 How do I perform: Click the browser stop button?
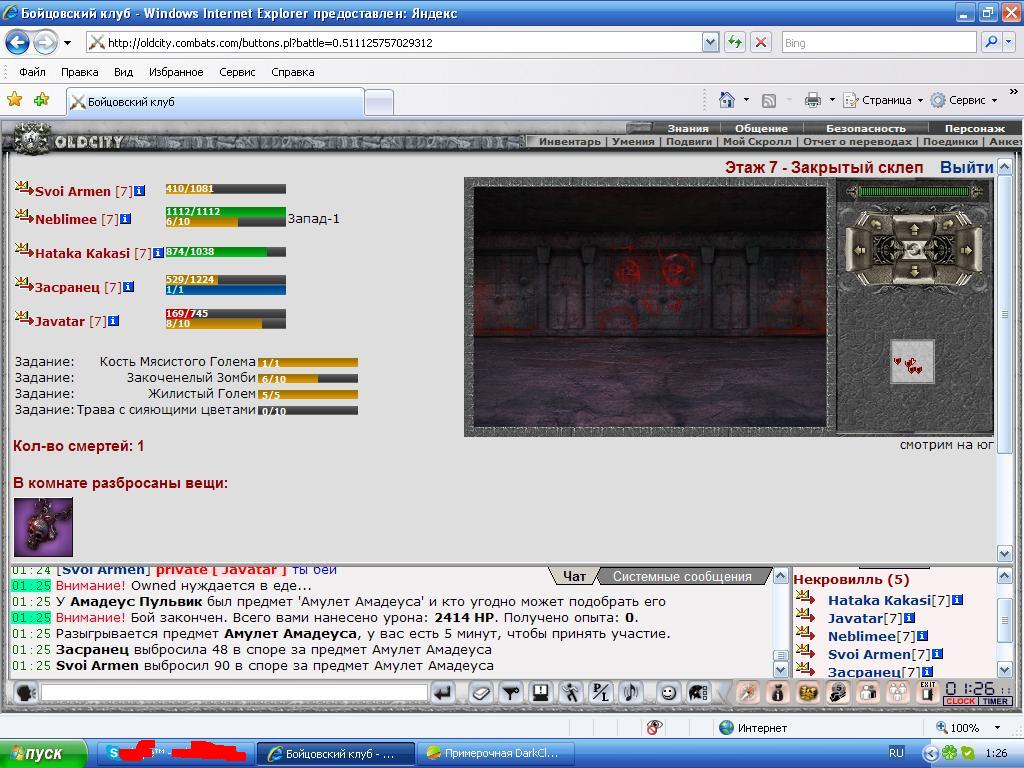(761, 42)
